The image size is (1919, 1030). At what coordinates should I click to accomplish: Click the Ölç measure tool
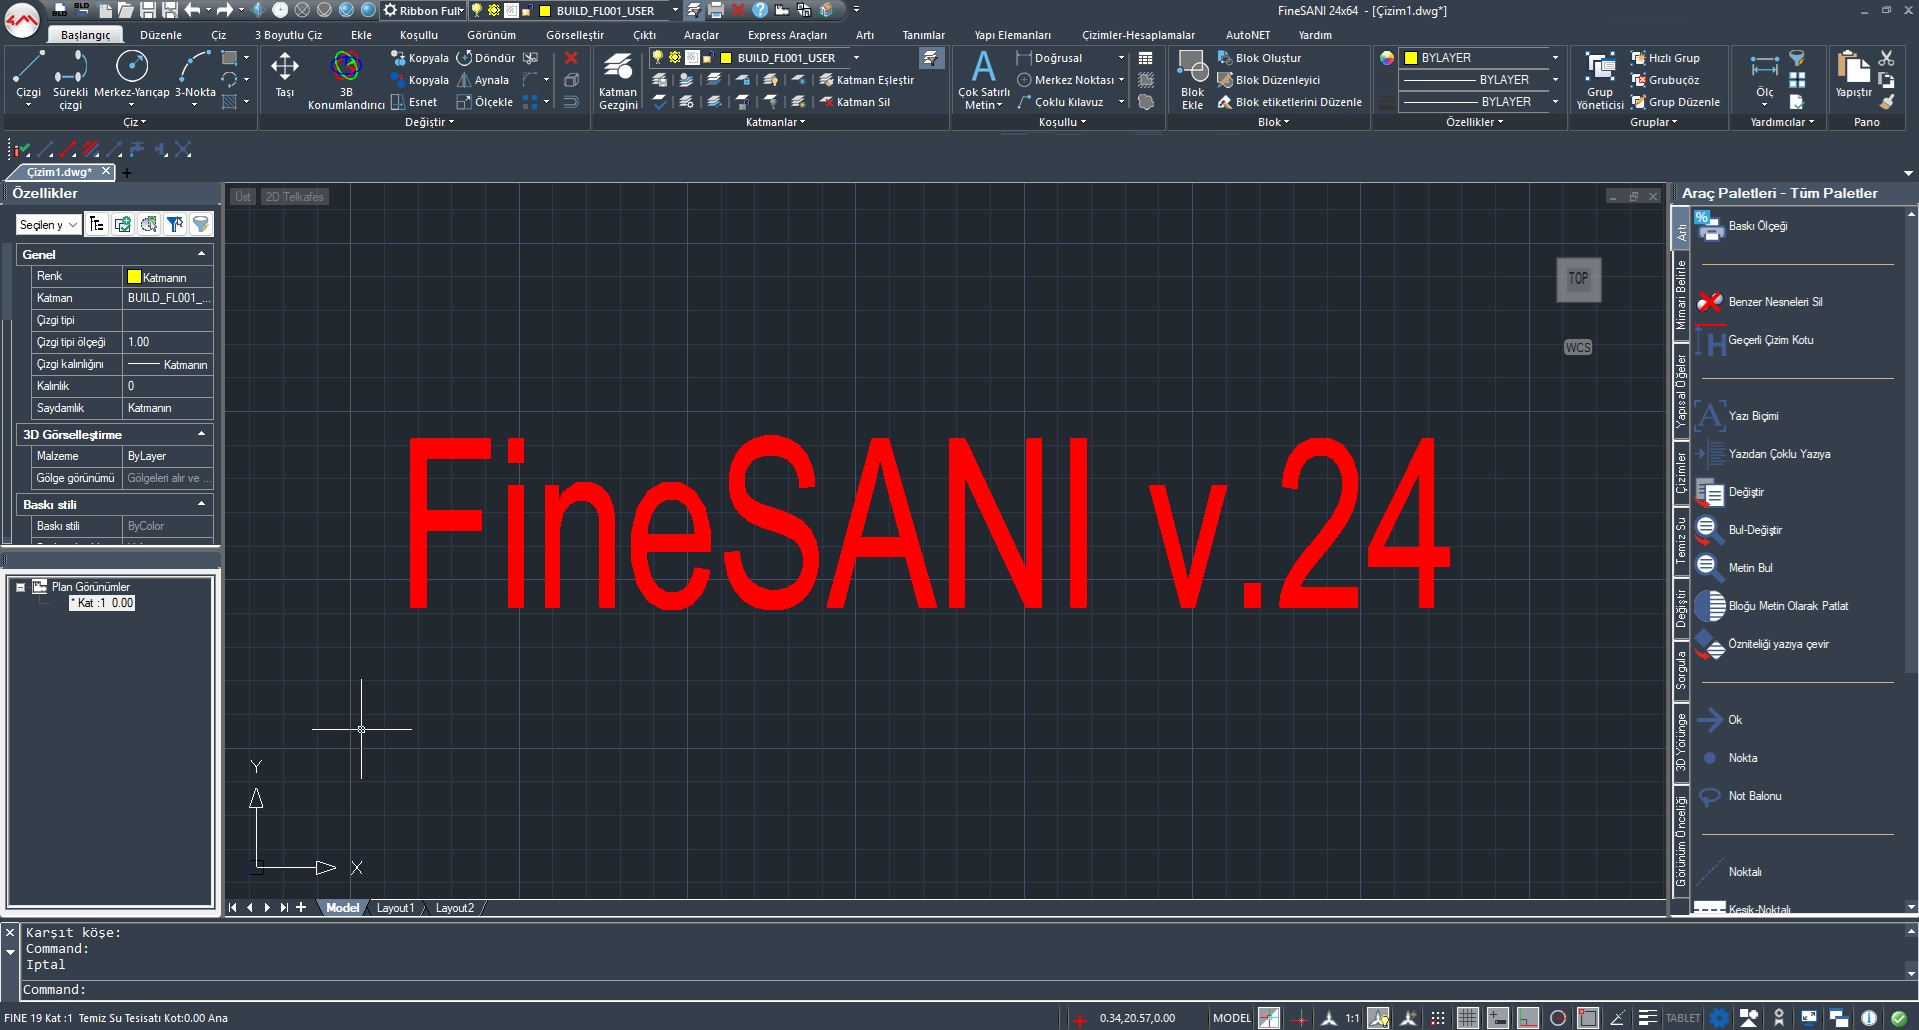(1764, 77)
